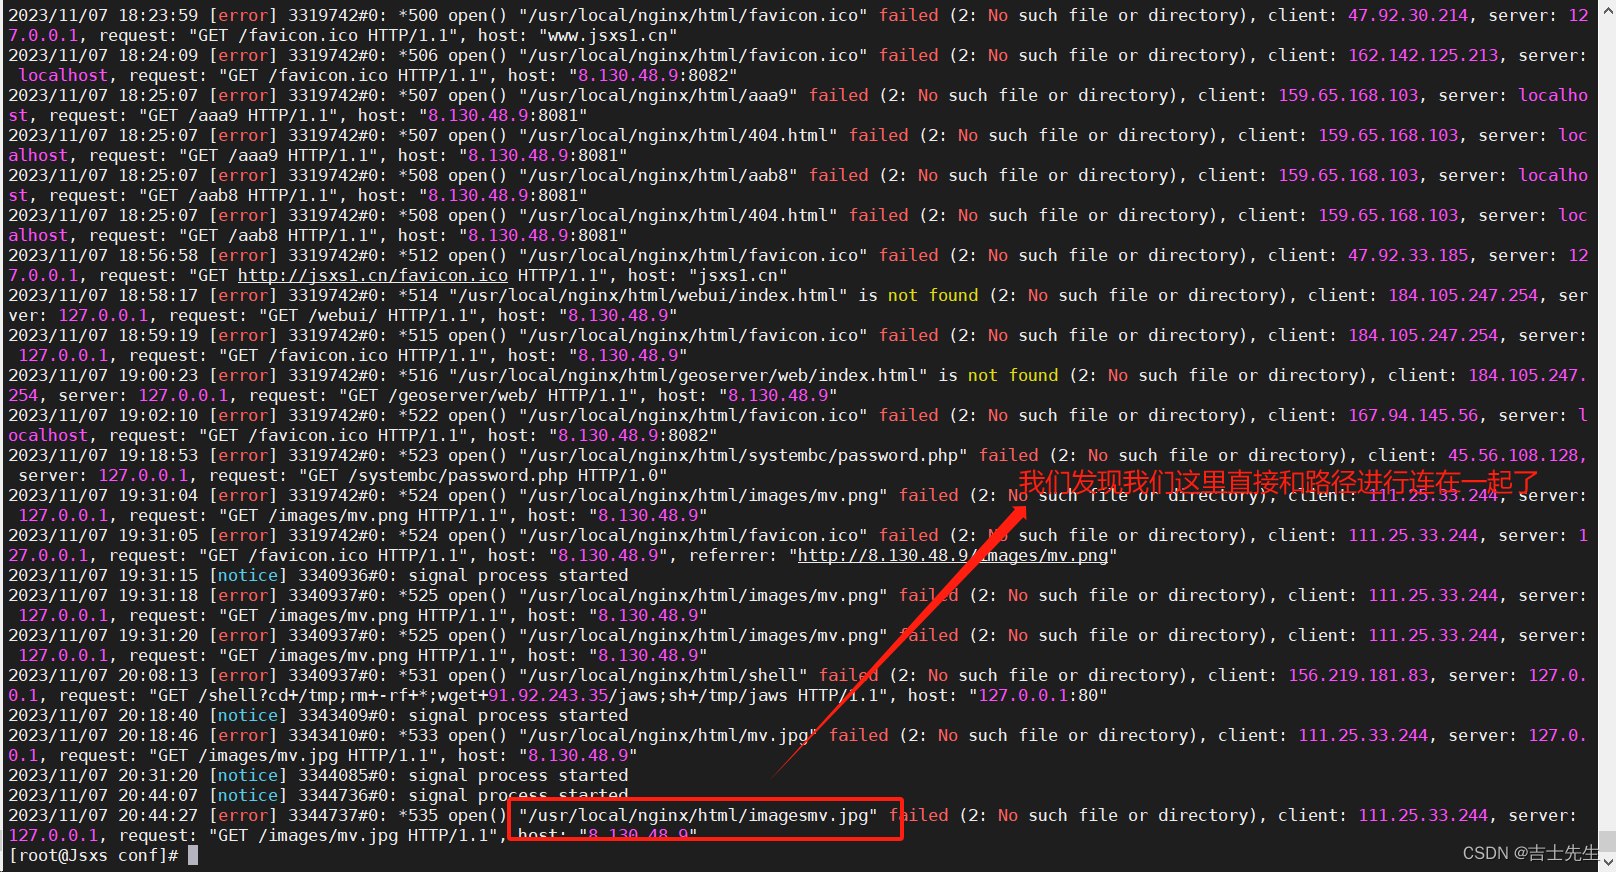The width and height of the screenshot is (1616, 872).
Task: Click the host value "jsxs1.cn" after the link
Action: point(738,275)
